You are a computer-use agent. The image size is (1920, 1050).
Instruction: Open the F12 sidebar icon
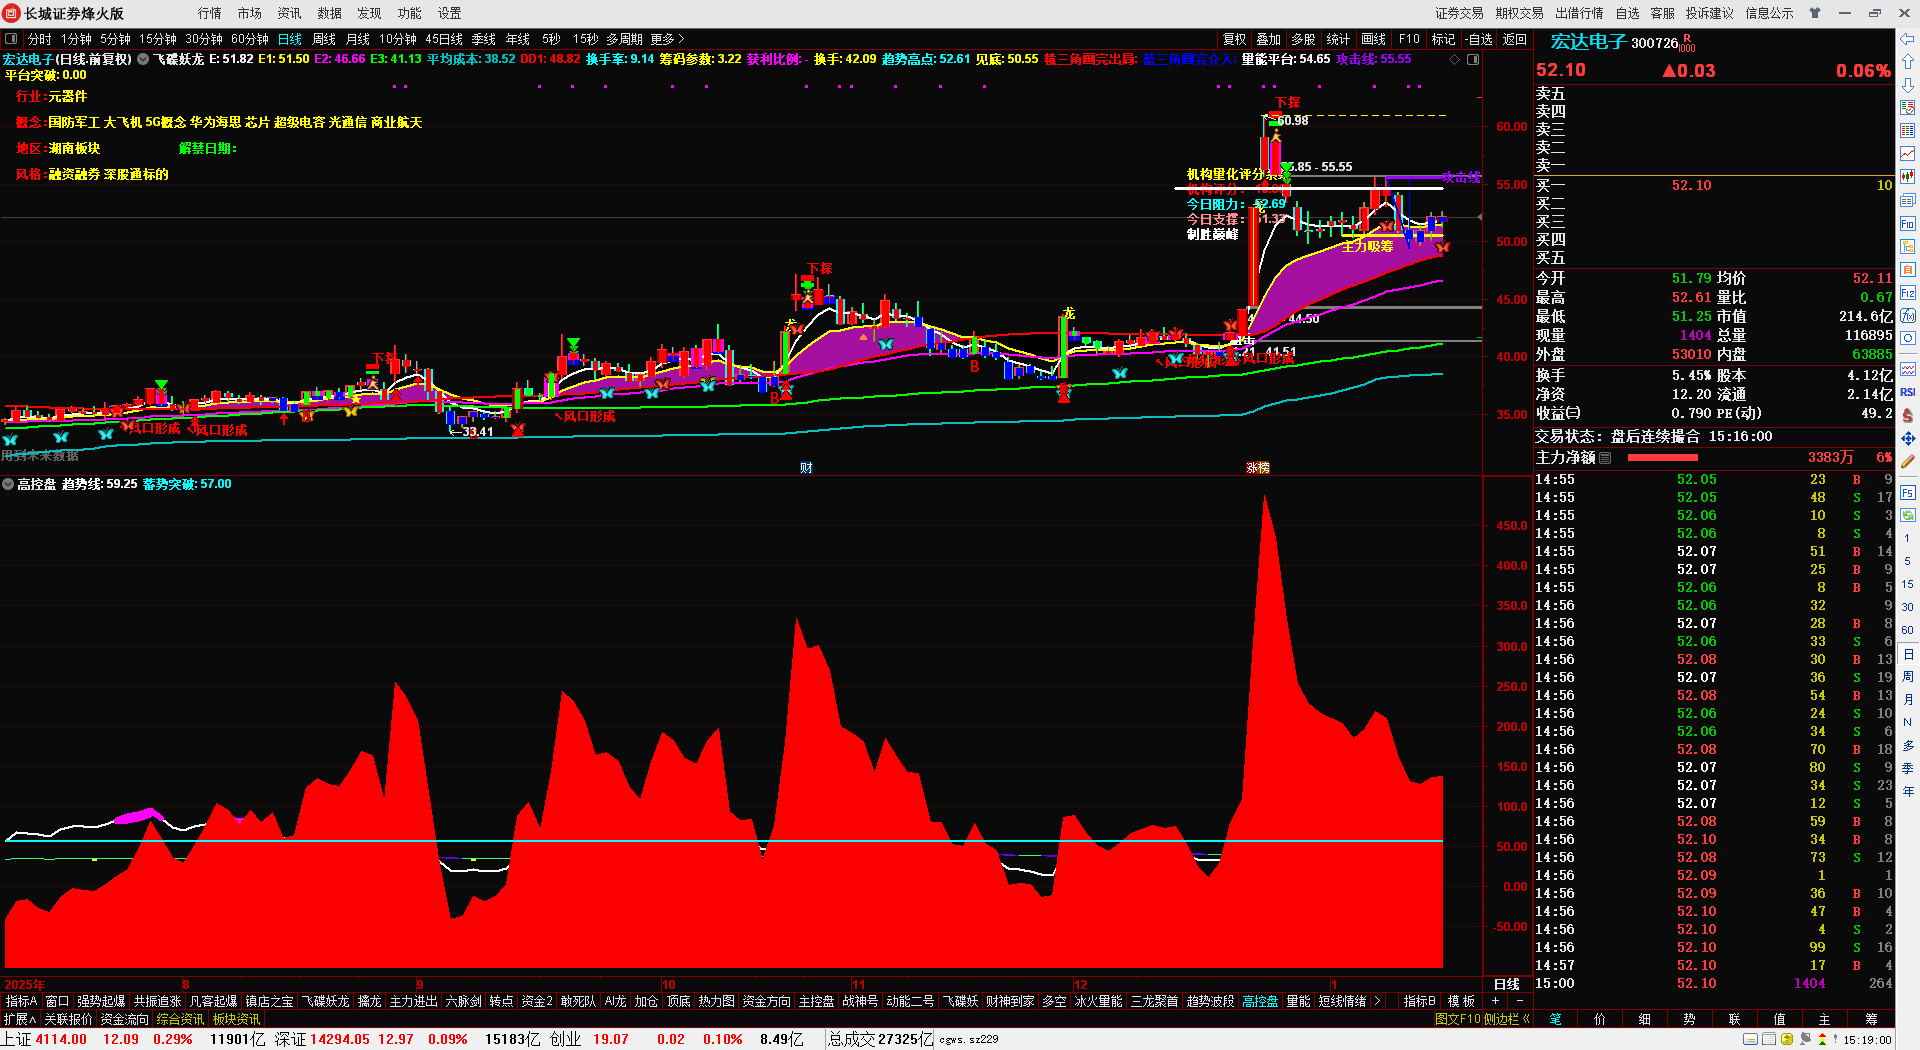1908,292
